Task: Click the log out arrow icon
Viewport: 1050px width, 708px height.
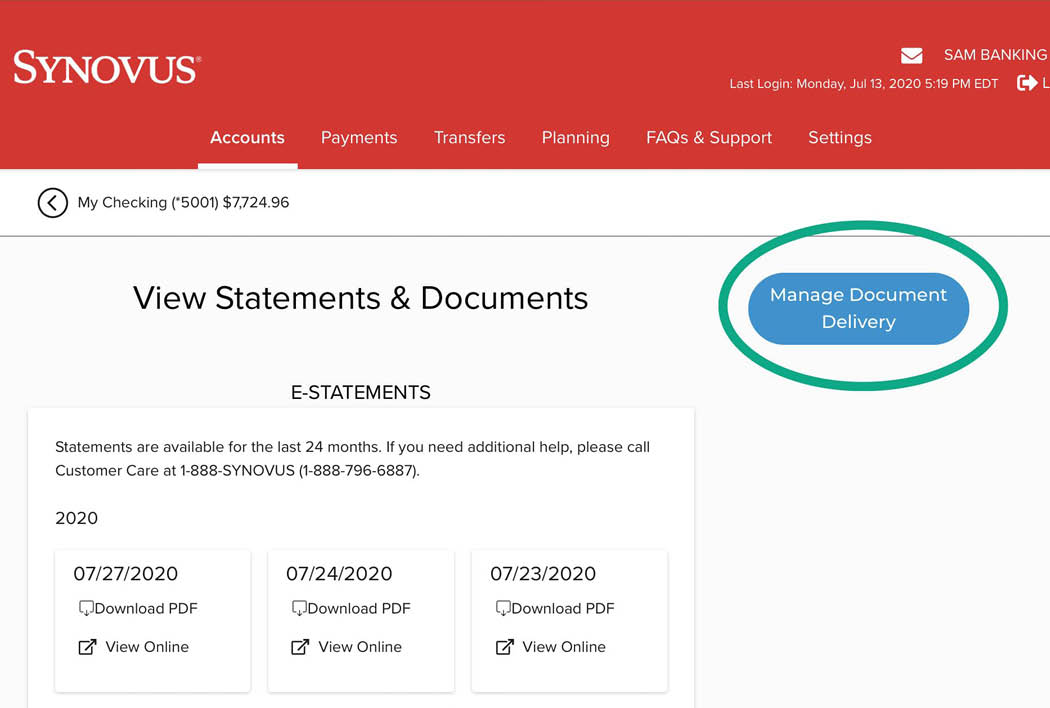Action: [x=1026, y=83]
